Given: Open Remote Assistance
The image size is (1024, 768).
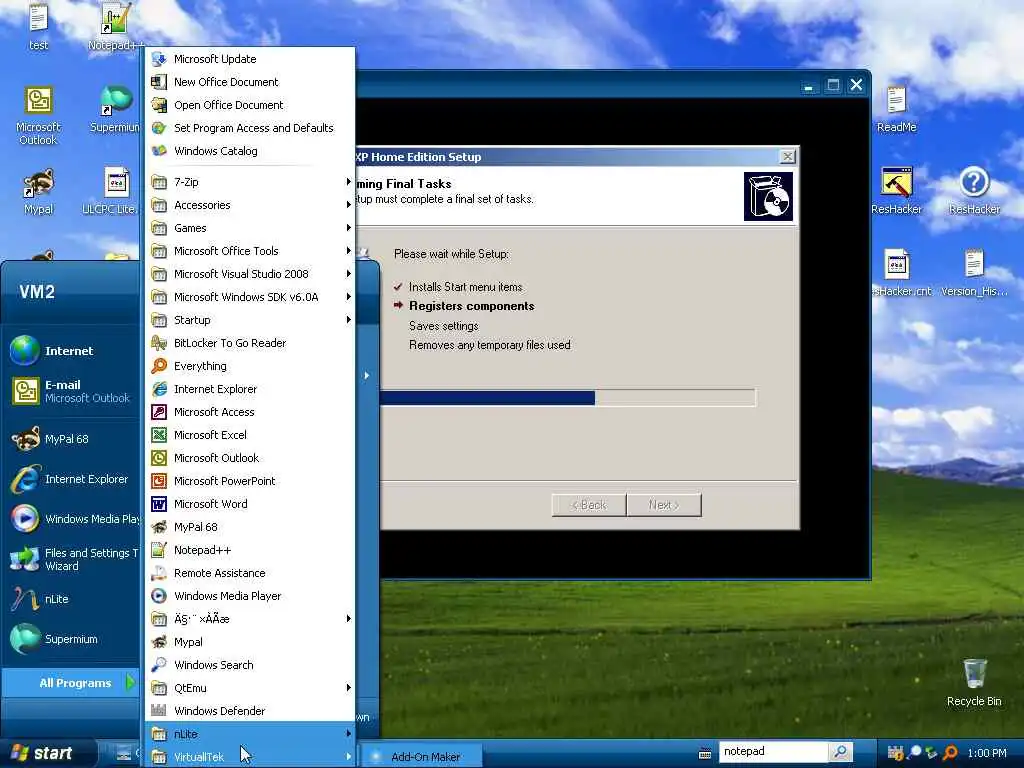Looking at the screenshot, I should click(250, 573).
